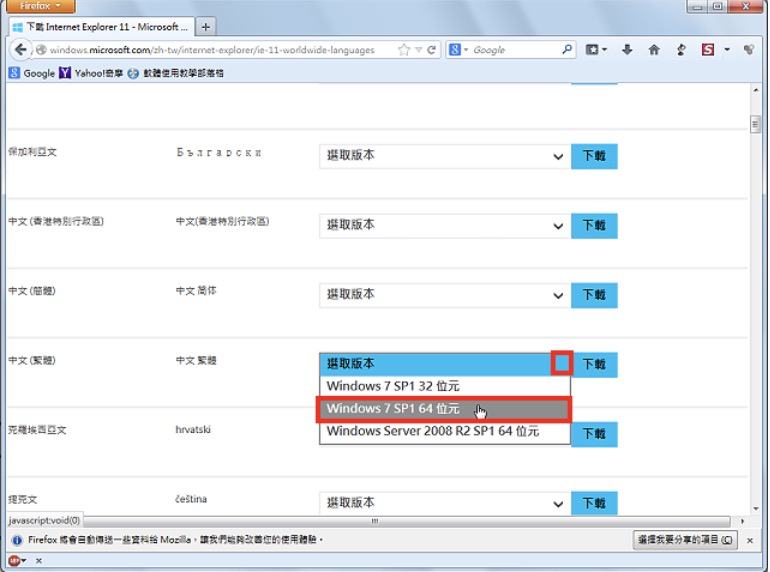Click the 中文 简体 native name text

[196, 291]
